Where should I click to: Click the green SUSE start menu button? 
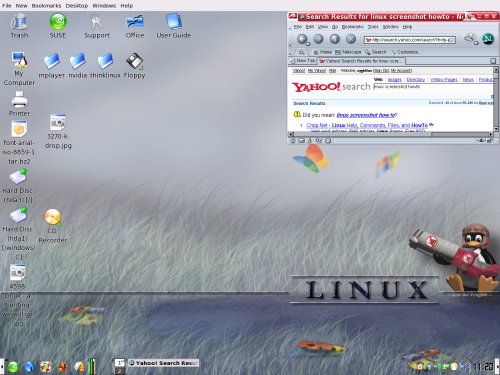coord(13,367)
